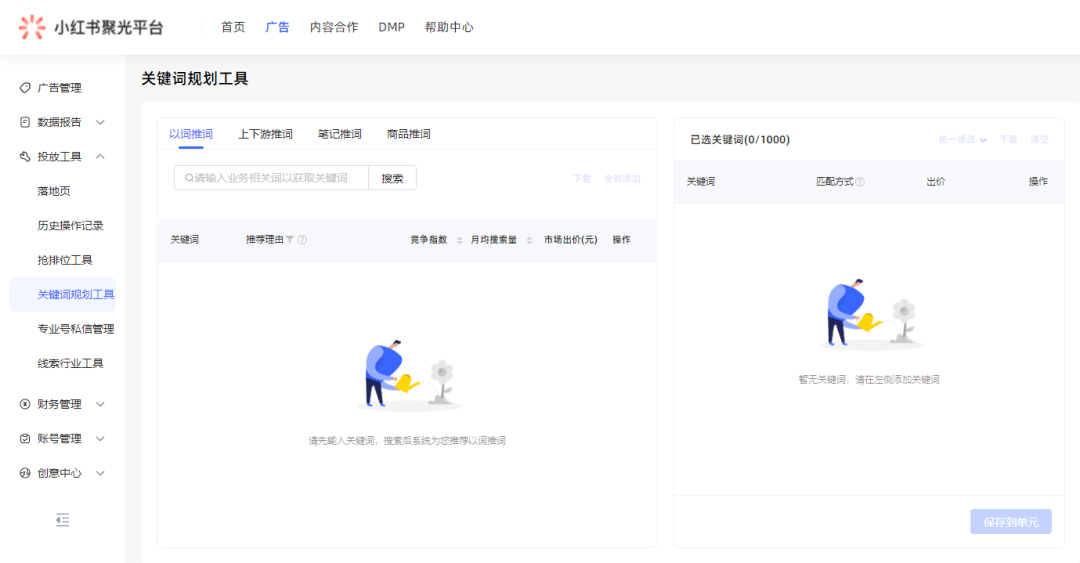Click the 保存到单元 button
The width and height of the screenshot is (1080, 563).
(x=1010, y=522)
